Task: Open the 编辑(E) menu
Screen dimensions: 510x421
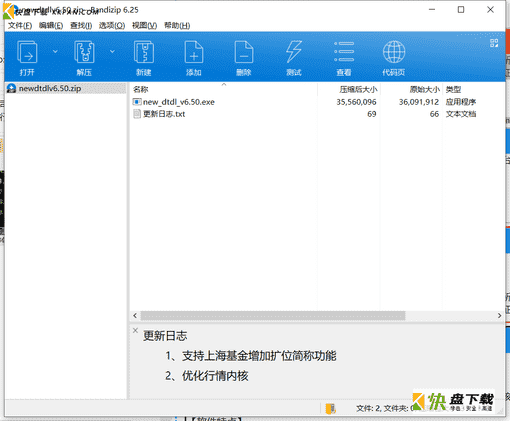Action: click(51, 26)
